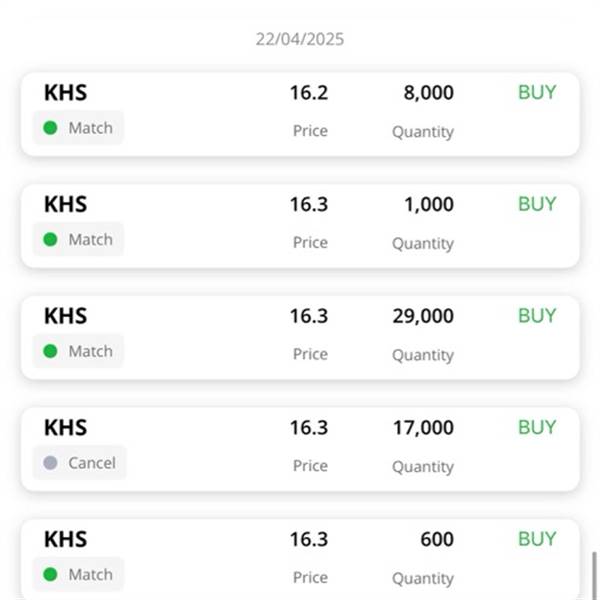
Task: Tap the BUY label on the 17,000 order
Action: (537, 427)
